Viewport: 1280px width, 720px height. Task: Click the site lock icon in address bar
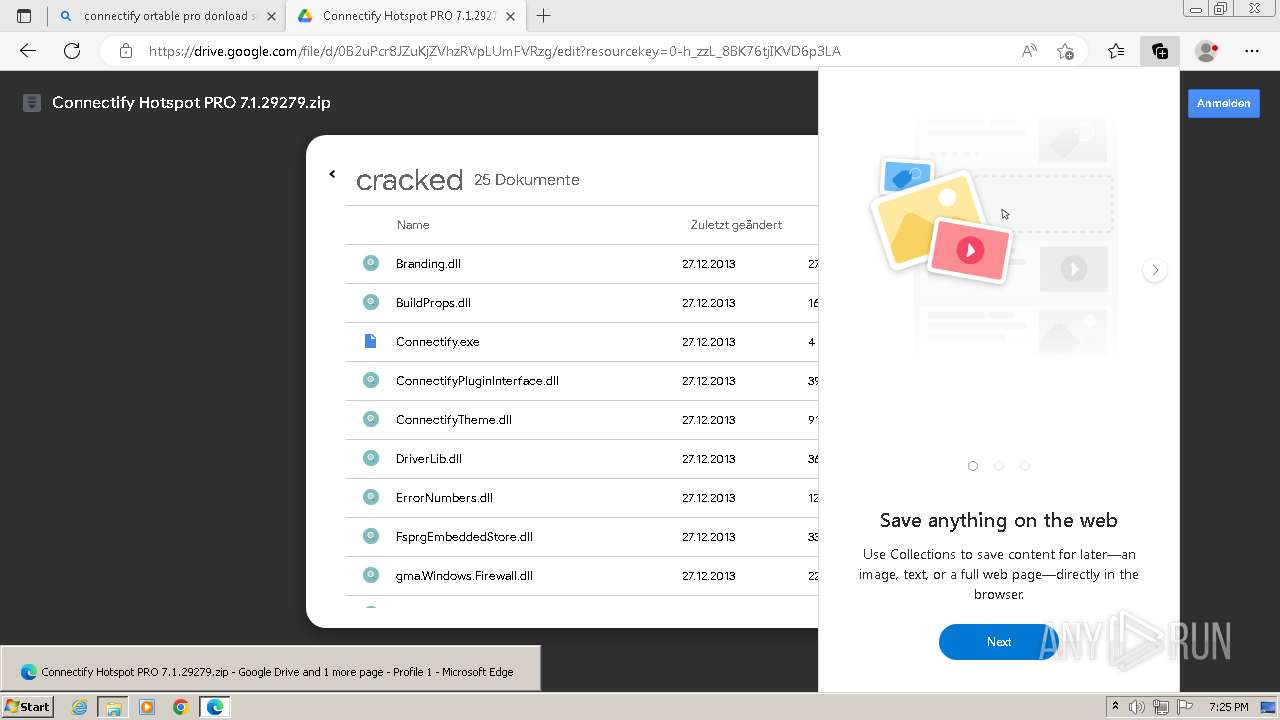(x=126, y=51)
